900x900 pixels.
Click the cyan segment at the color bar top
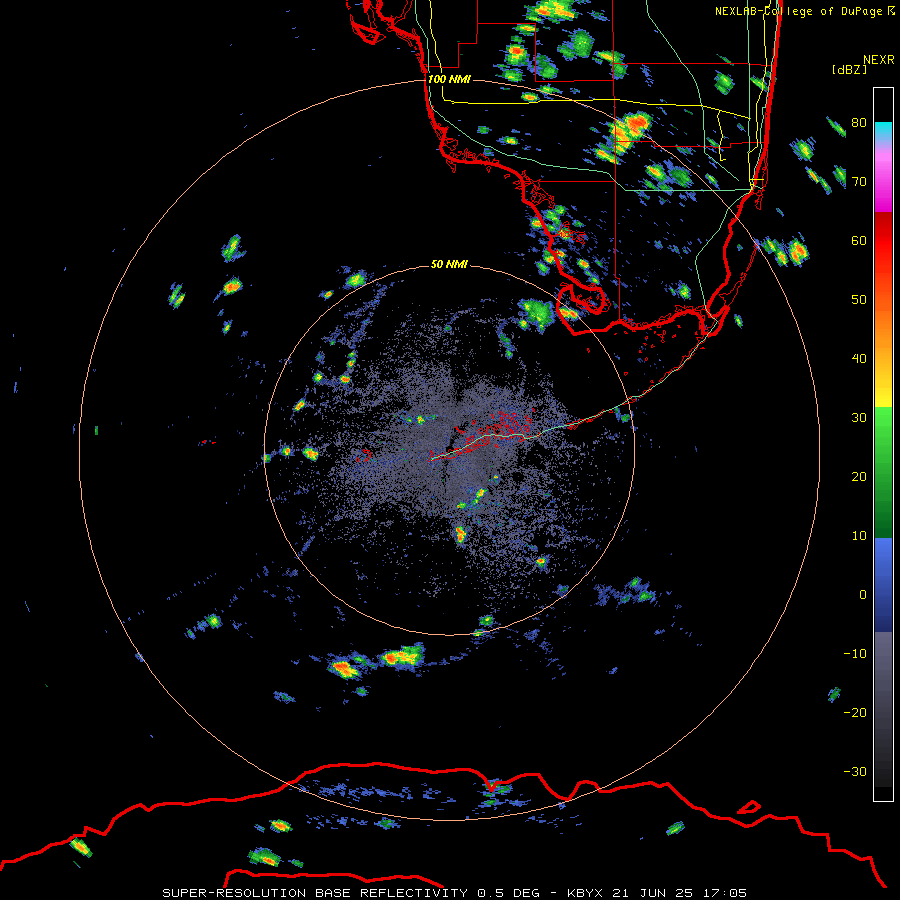pos(883,131)
